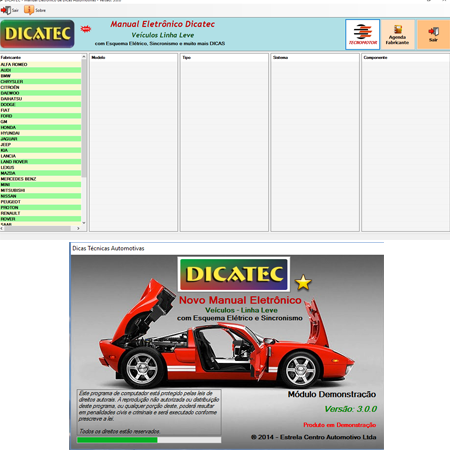Click the Produto em Demonstração red text

click(340, 425)
